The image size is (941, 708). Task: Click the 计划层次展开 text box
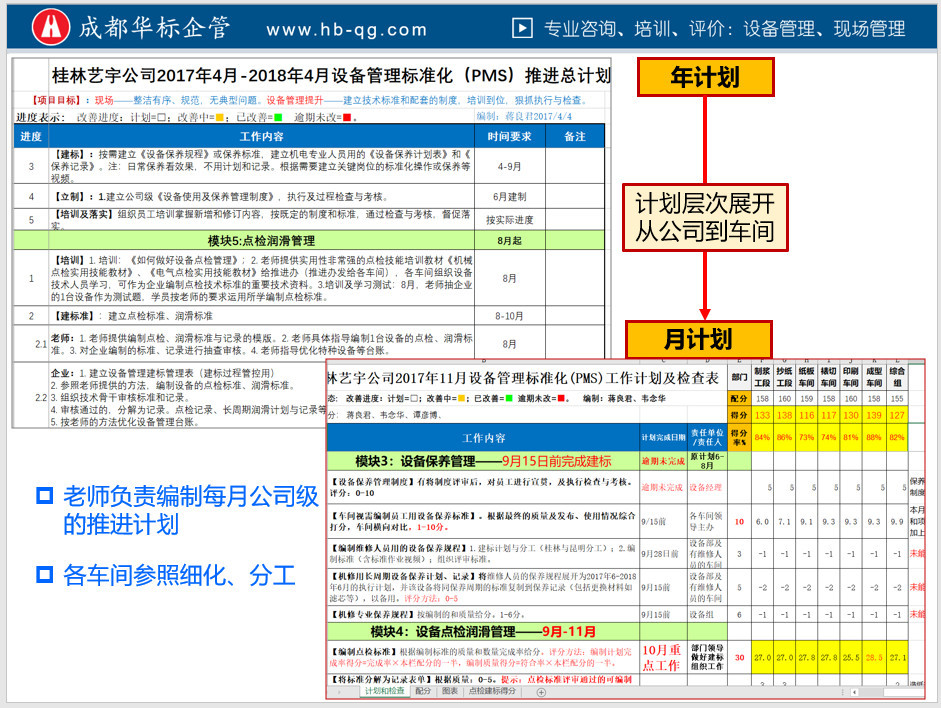(x=705, y=218)
